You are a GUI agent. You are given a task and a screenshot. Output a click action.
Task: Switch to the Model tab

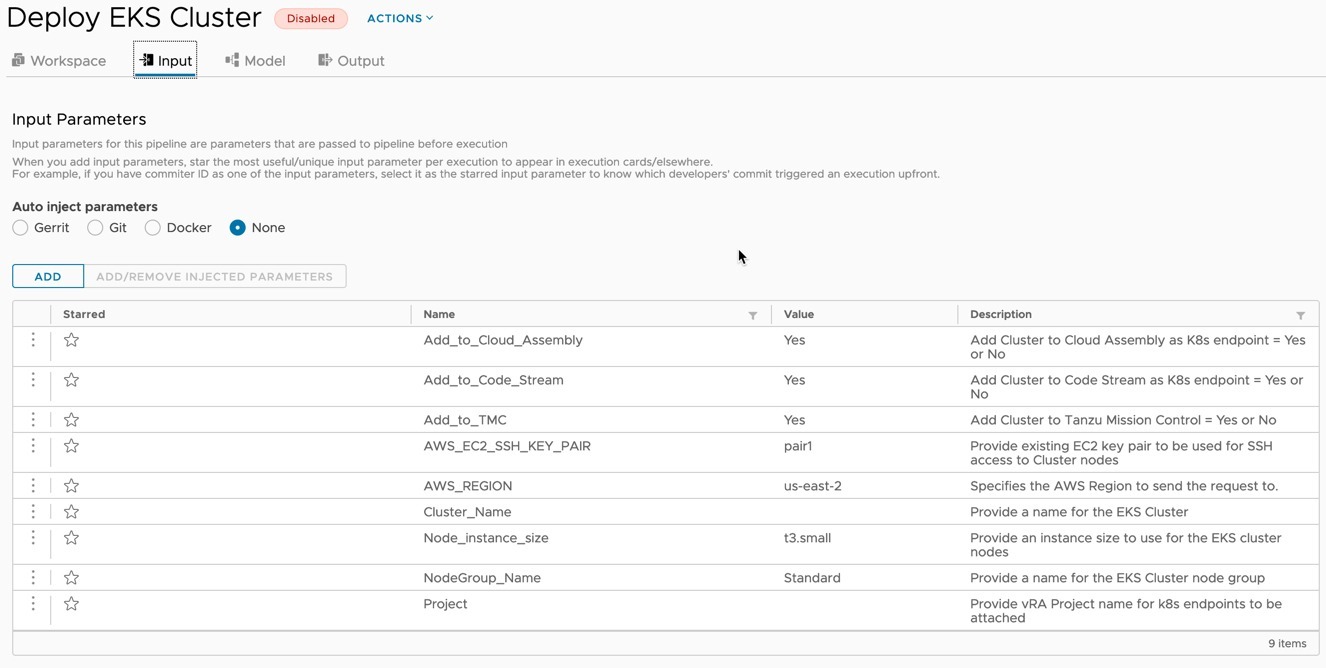click(255, 61)
